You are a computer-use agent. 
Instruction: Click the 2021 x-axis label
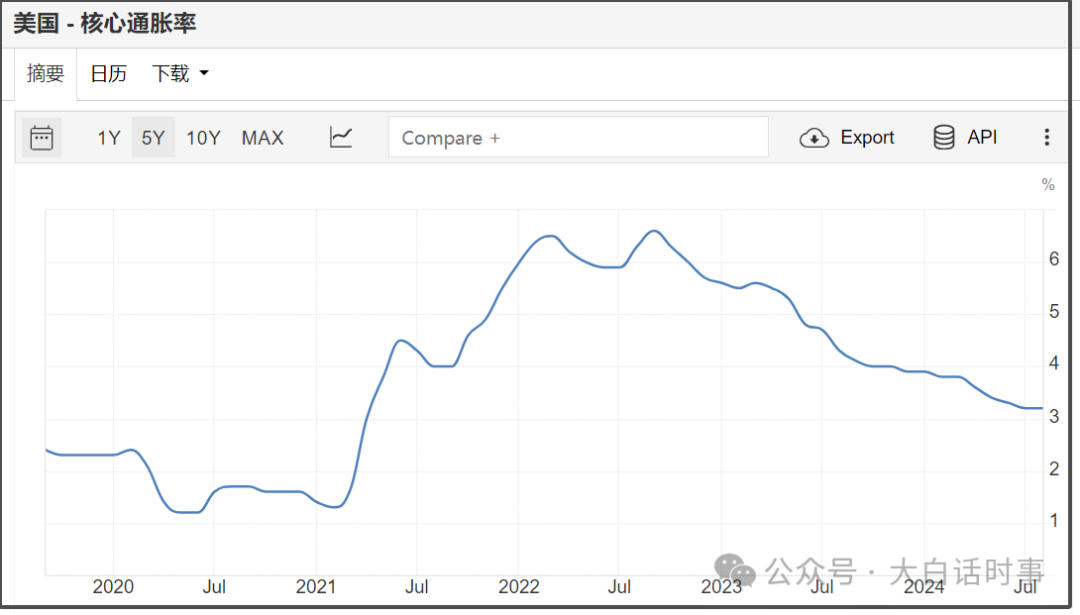(315, 587)
